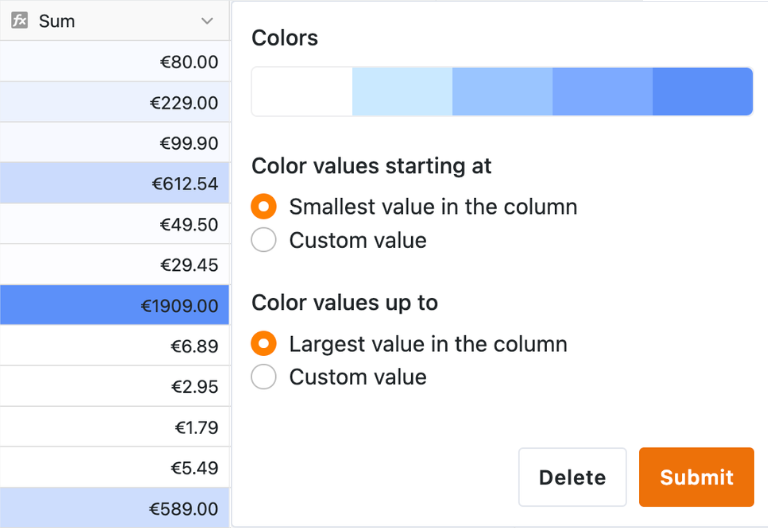Click the Sum column header label

click(57, 21)
